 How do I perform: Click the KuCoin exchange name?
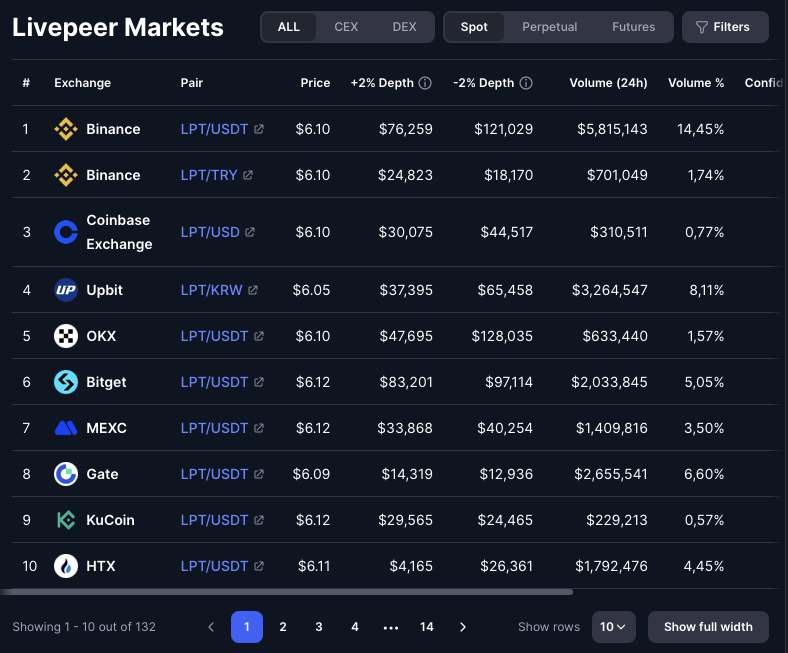click(x=111, y=520)
